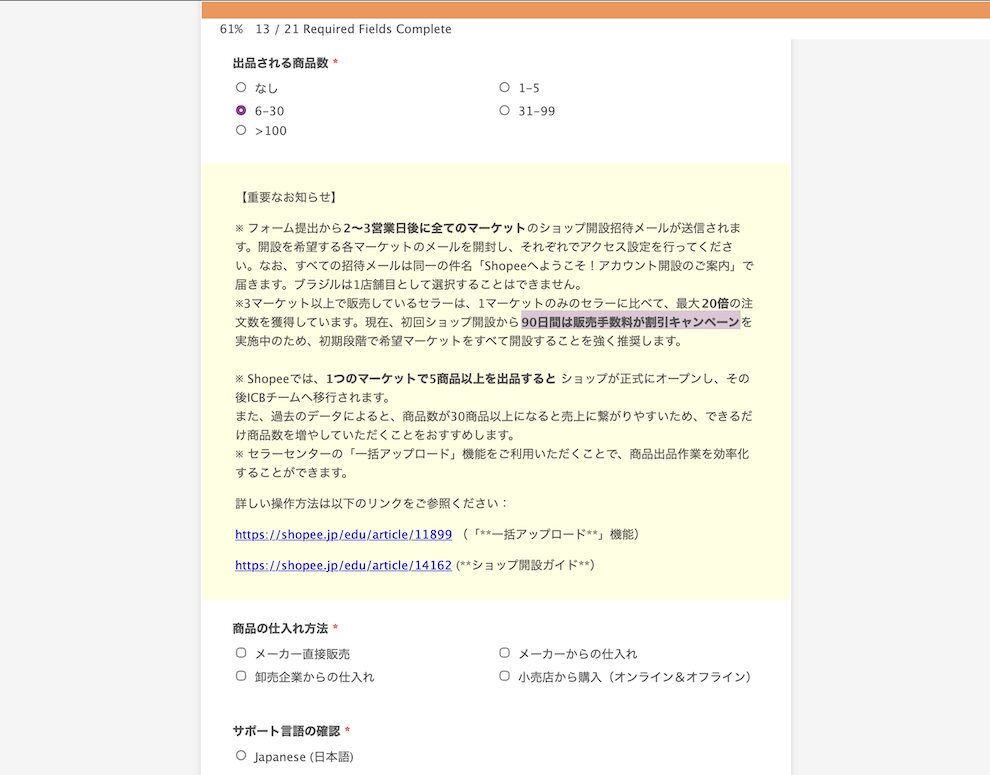
Task: Enable the メーカーからの仕入れ checkbox
Action: (505, 652)
